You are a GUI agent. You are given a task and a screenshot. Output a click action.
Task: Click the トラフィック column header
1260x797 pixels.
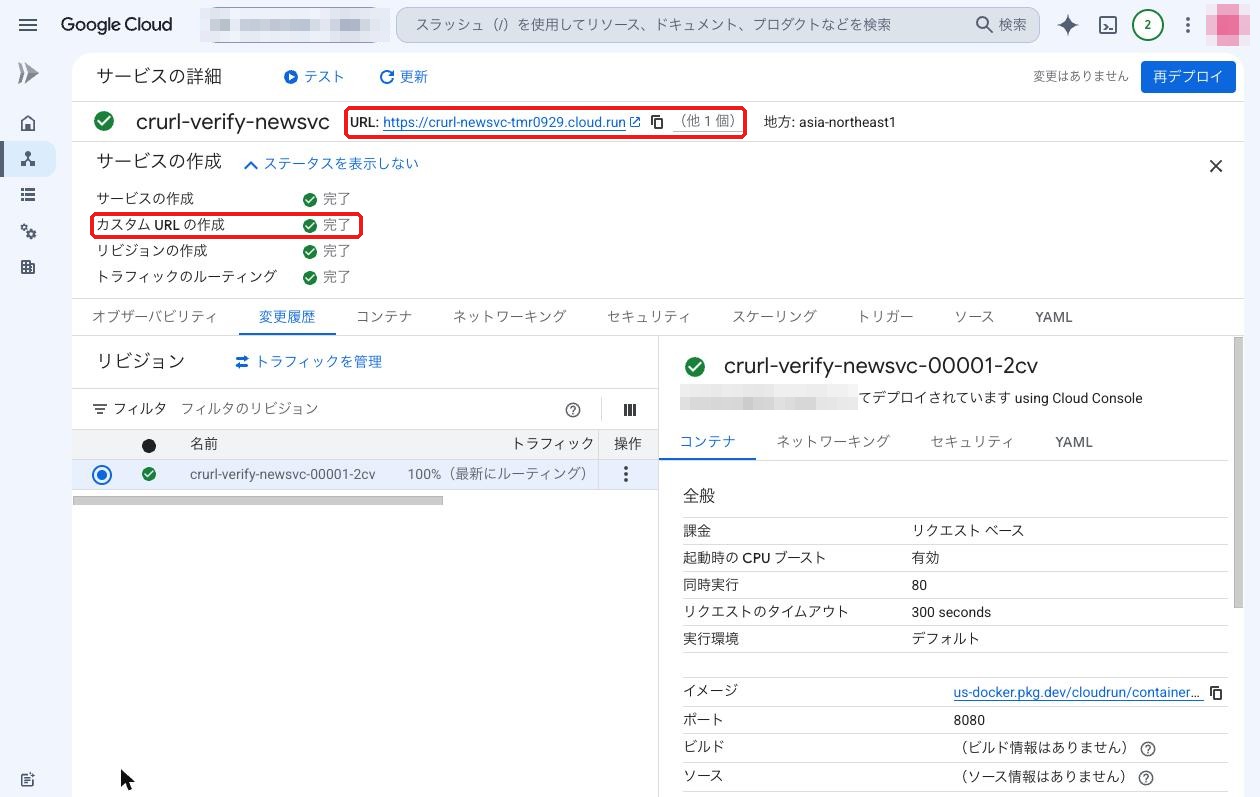click(x=553, y=444)
